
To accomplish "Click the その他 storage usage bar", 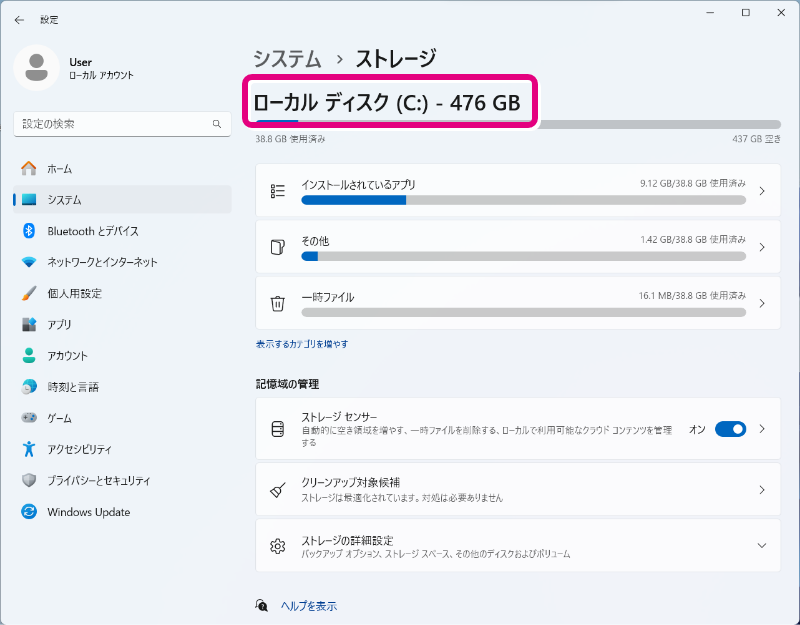I will [523, 256].
